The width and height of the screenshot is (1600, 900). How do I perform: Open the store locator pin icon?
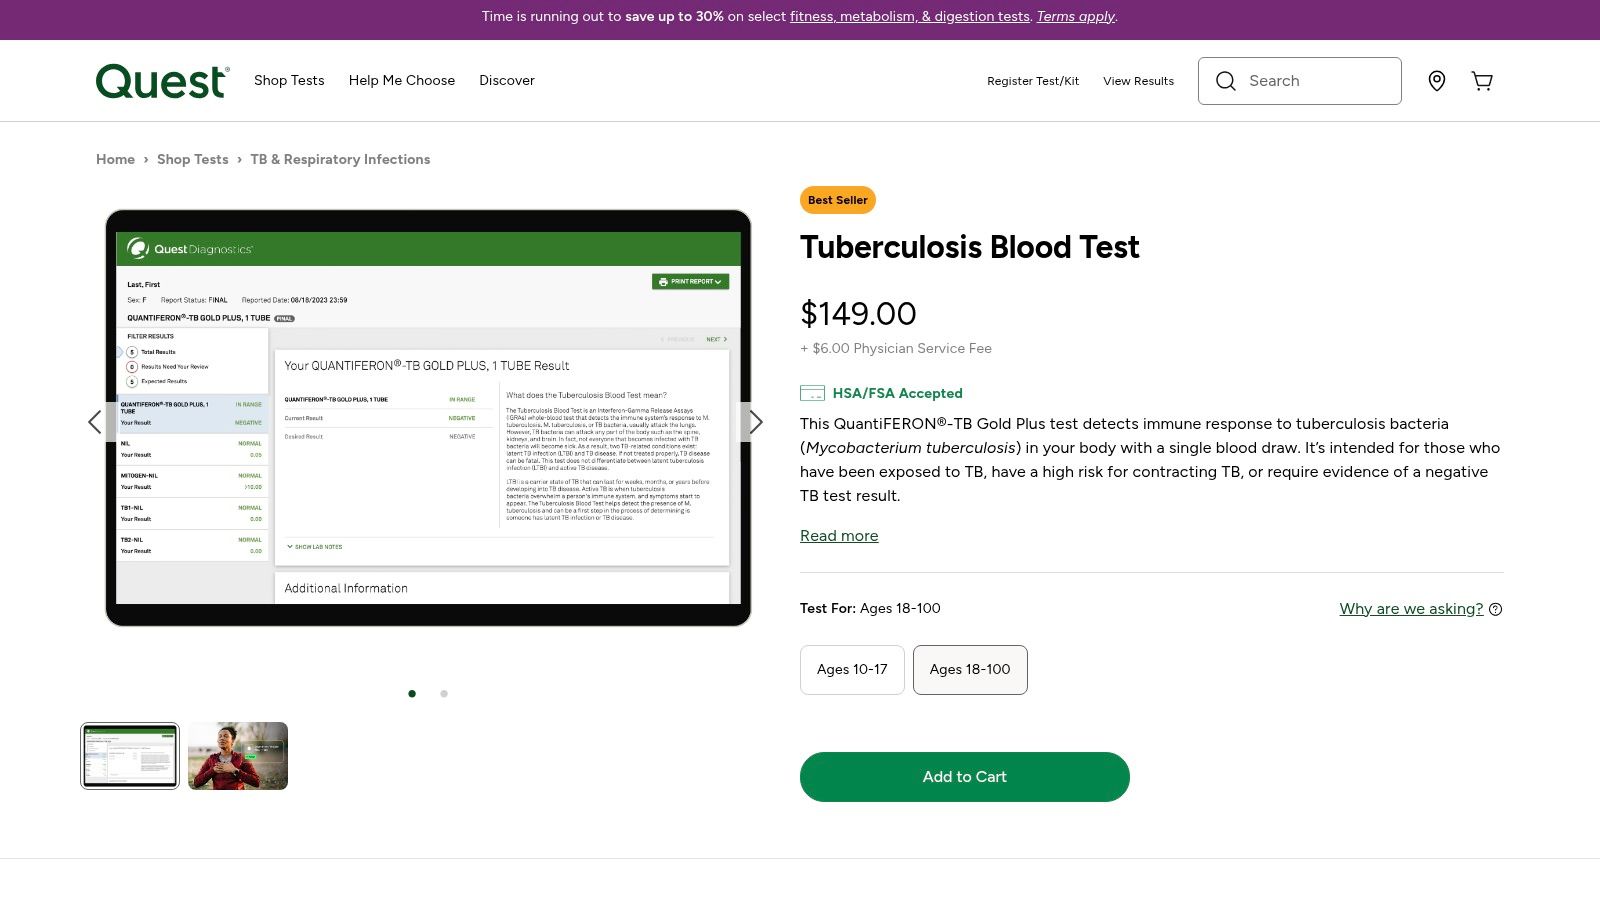click(1437, 81)
